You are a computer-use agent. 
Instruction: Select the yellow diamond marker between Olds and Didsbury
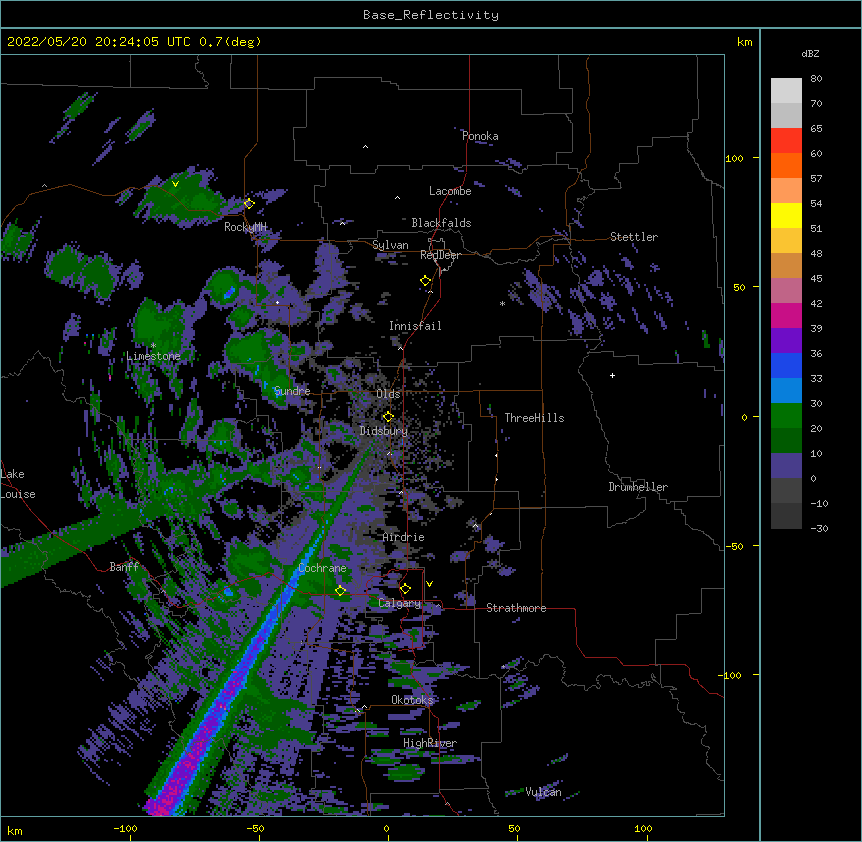click(388, 417)
